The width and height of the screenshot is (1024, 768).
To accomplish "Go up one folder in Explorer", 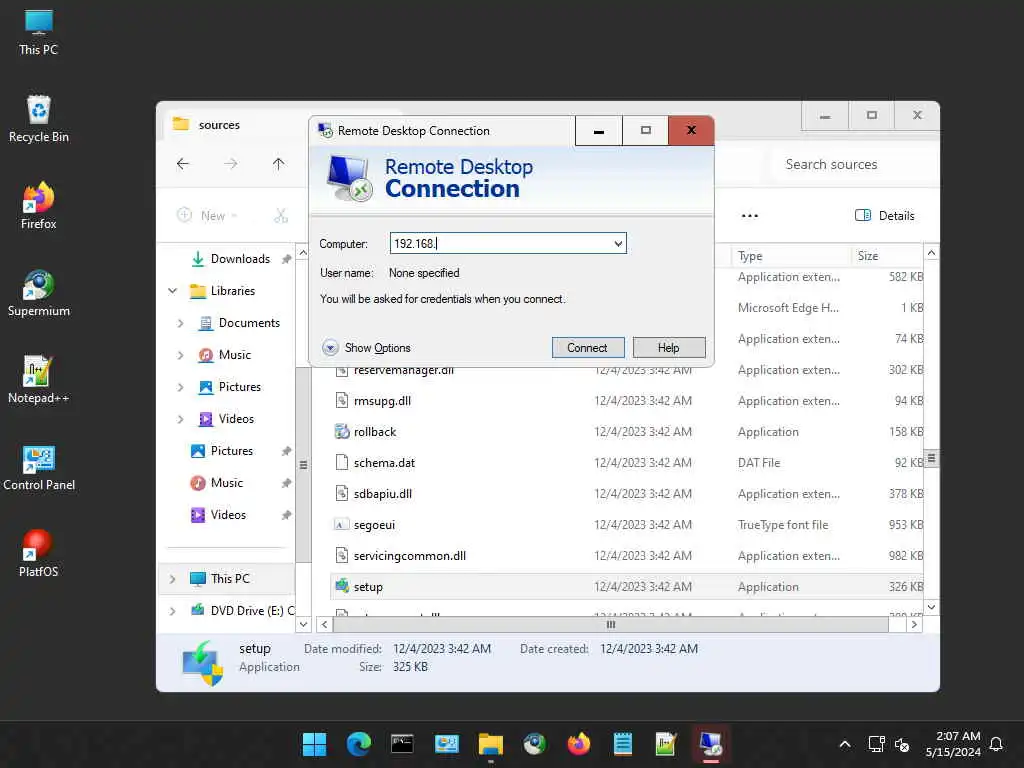I will [279, 164].
